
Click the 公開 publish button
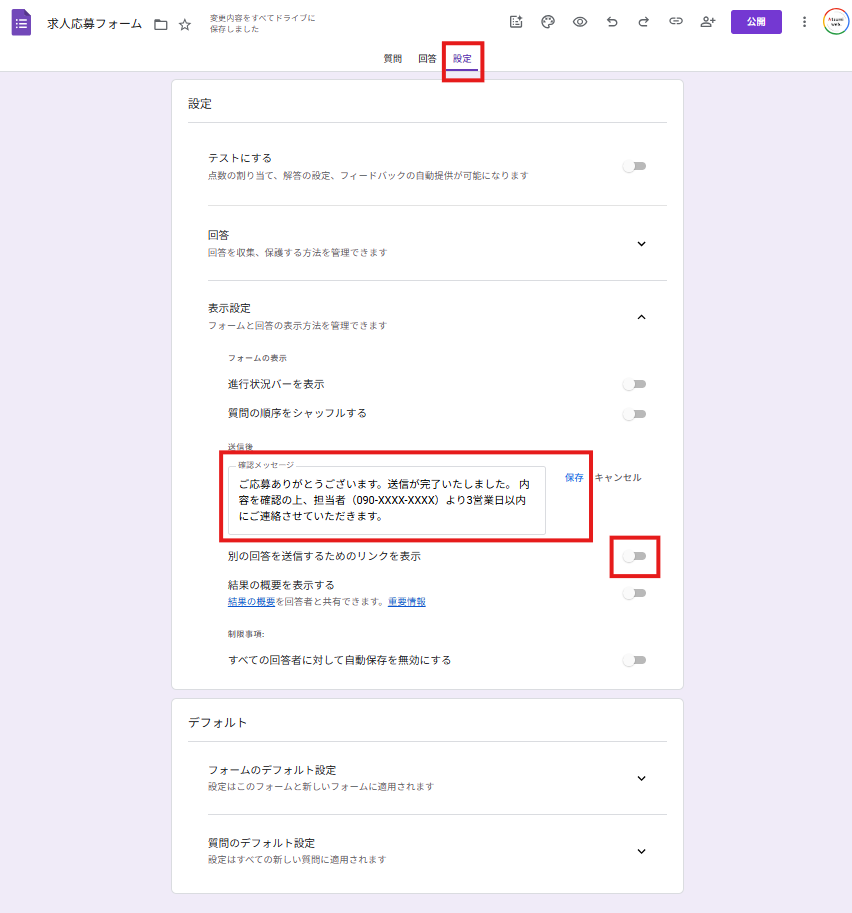pos(756,20)
